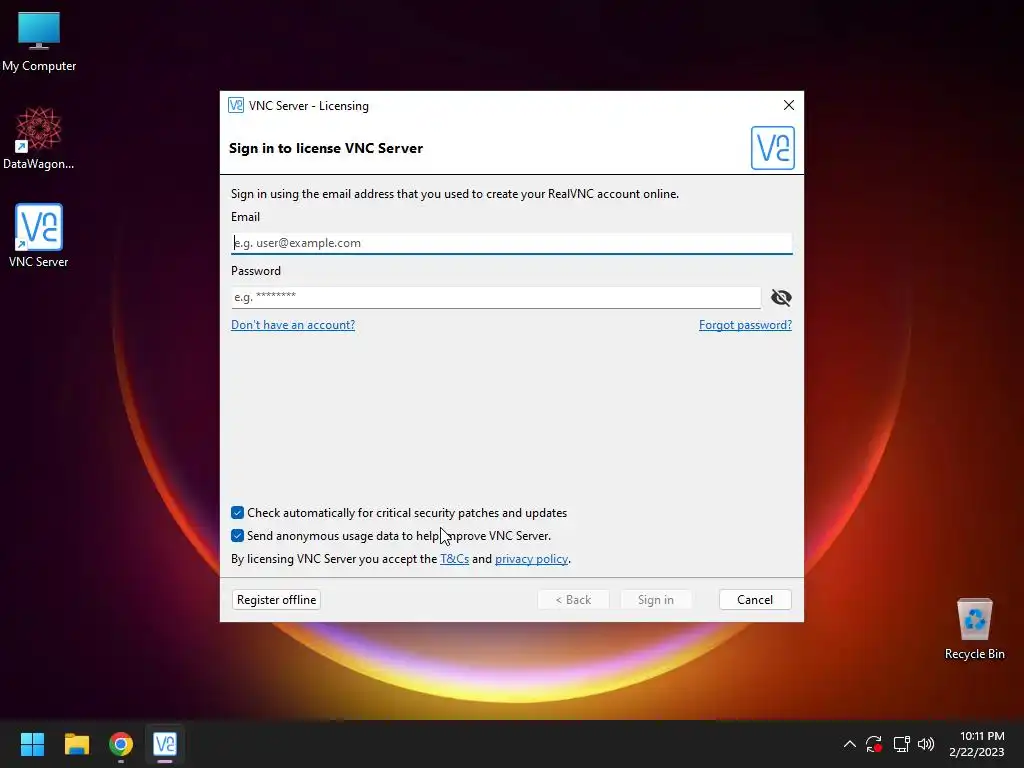Image resolution: width=1024 pixels, height=768 pixels.
Task: Open File Explorer from the taskbar
Action: pos(76,744)
